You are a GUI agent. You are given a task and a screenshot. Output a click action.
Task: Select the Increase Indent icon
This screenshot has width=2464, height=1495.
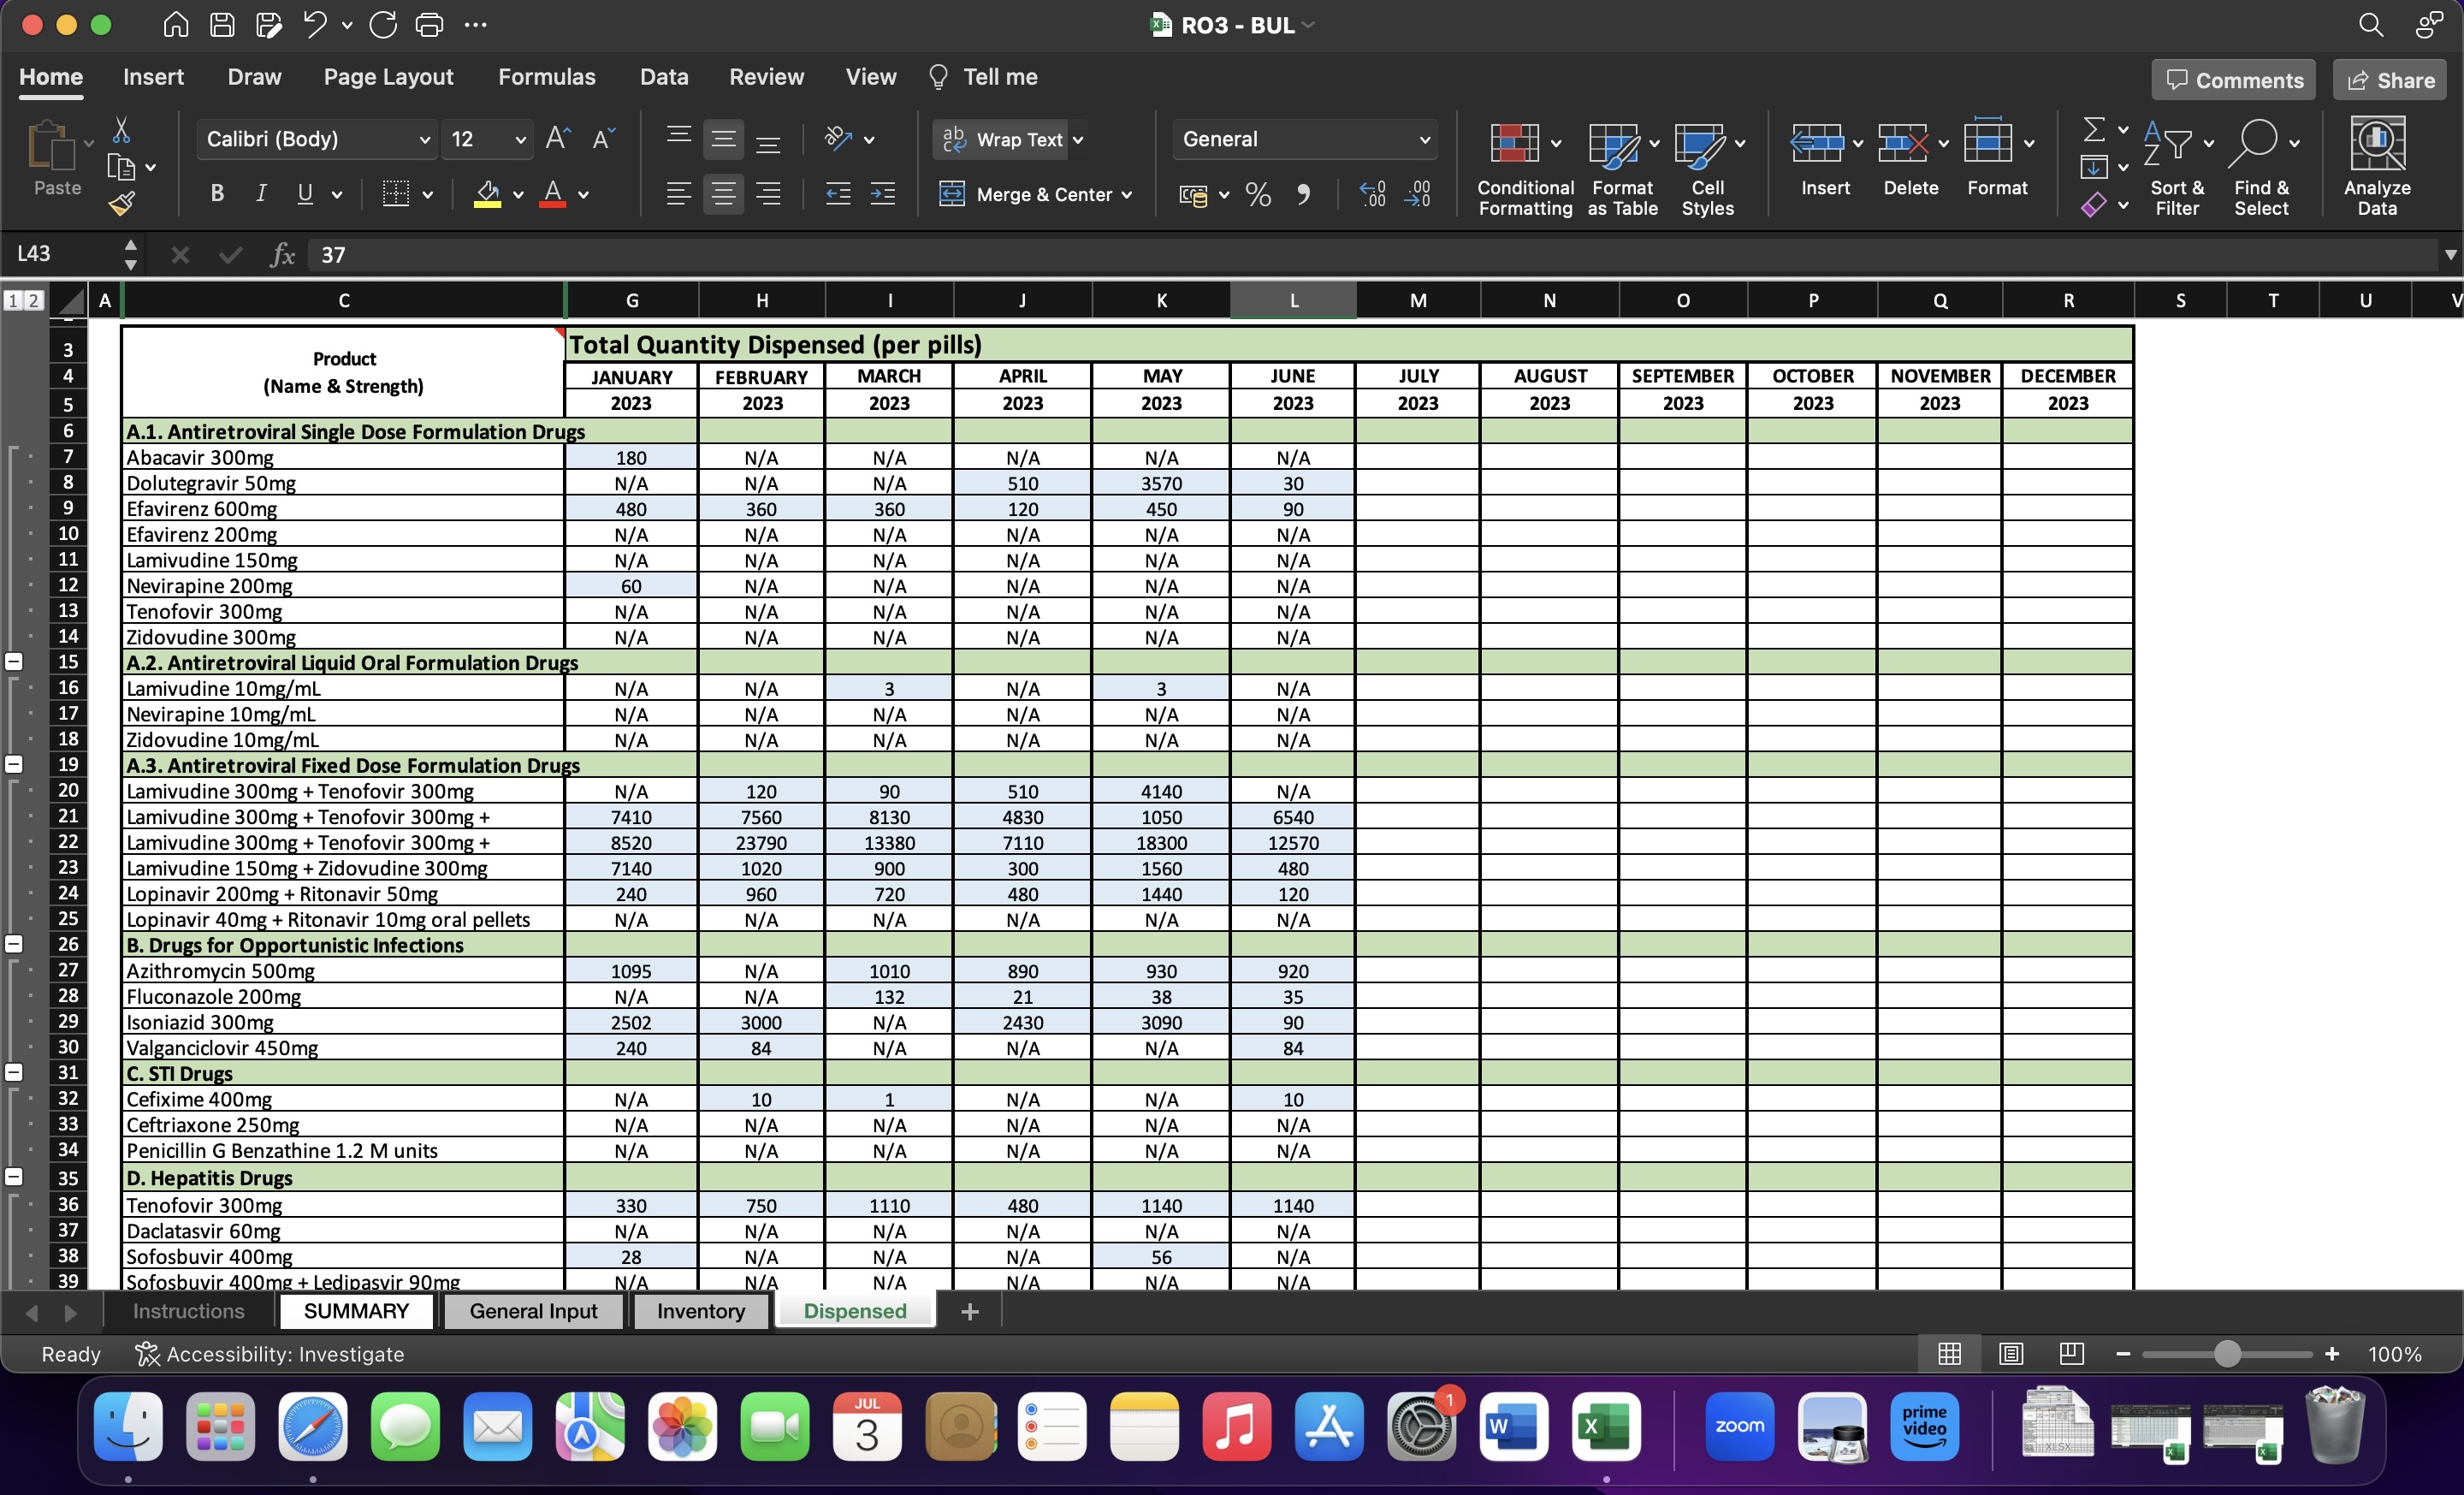882,194
